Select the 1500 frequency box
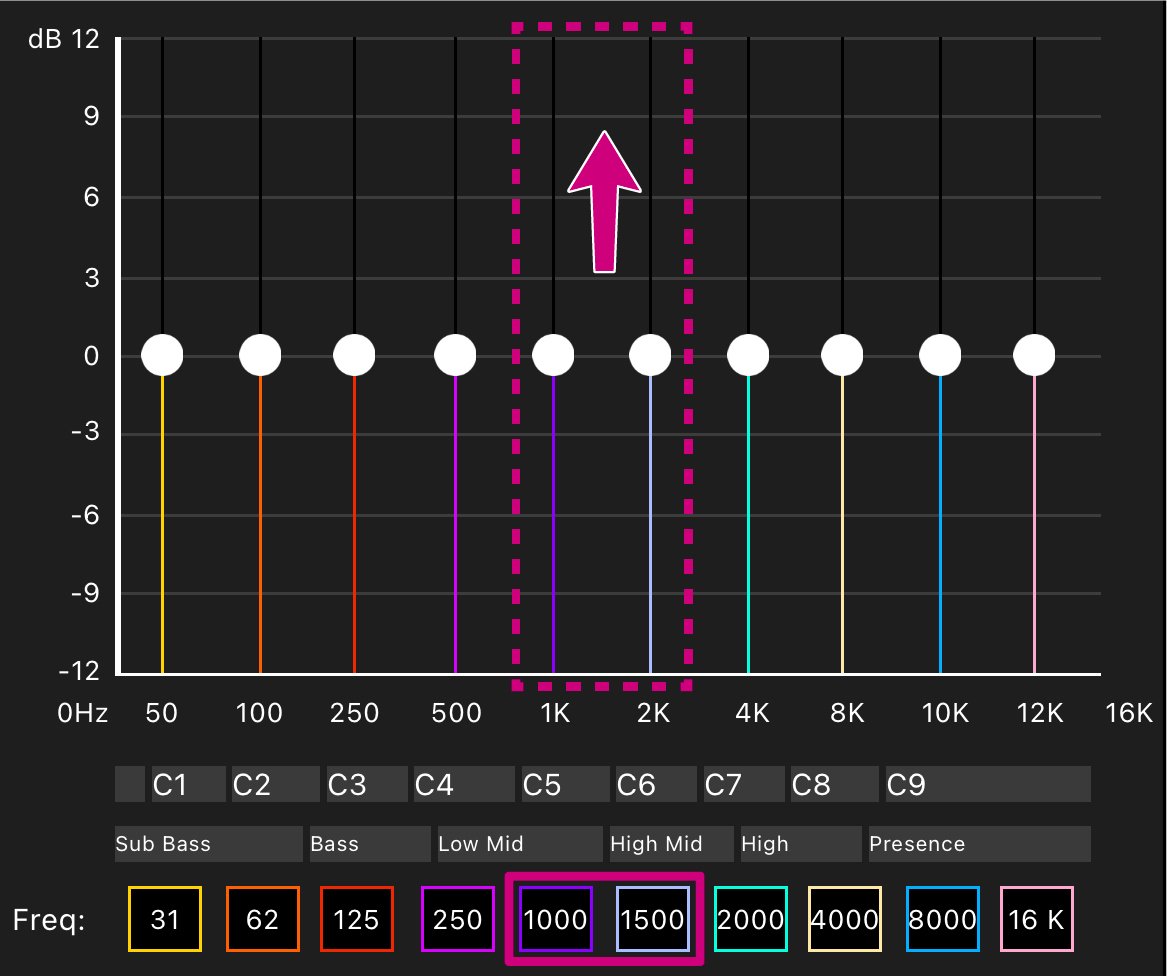Screen dimensions: 1167x976 653,919
